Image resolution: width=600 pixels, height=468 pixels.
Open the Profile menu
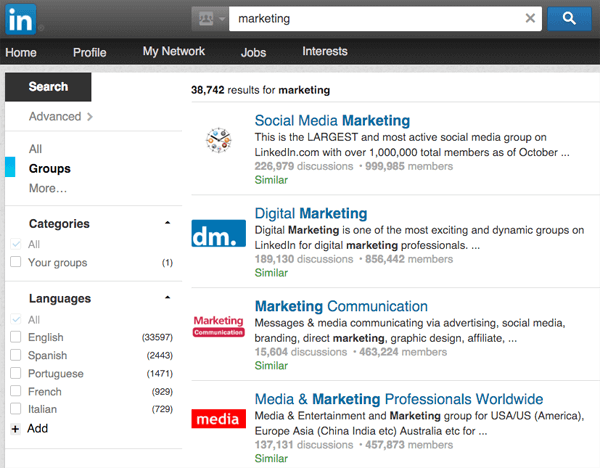pos(90,52)
